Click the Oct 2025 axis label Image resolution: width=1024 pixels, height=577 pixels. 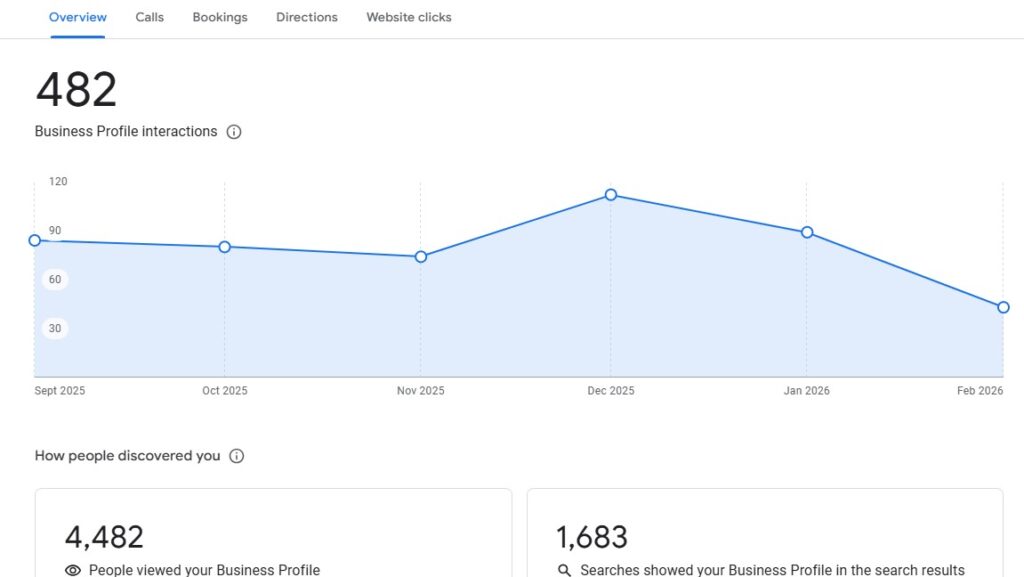coord(224,390)
